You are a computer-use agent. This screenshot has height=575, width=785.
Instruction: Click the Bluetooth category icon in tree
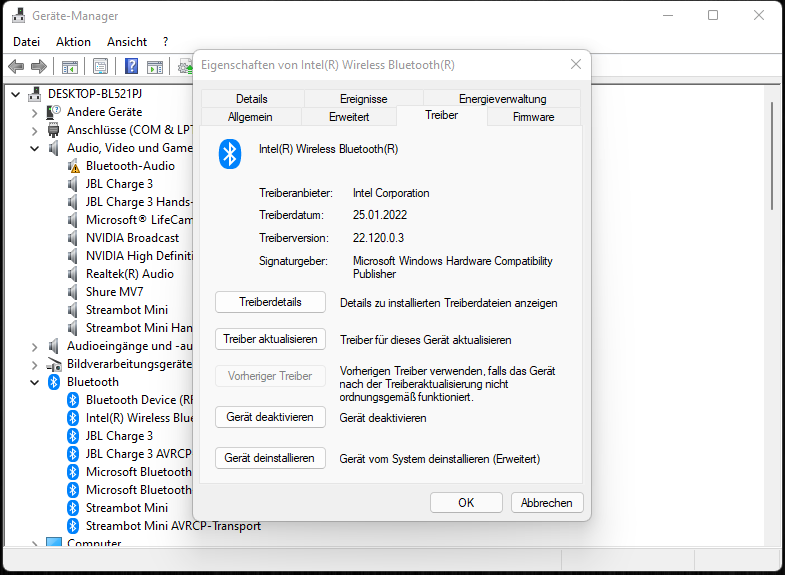54,382
